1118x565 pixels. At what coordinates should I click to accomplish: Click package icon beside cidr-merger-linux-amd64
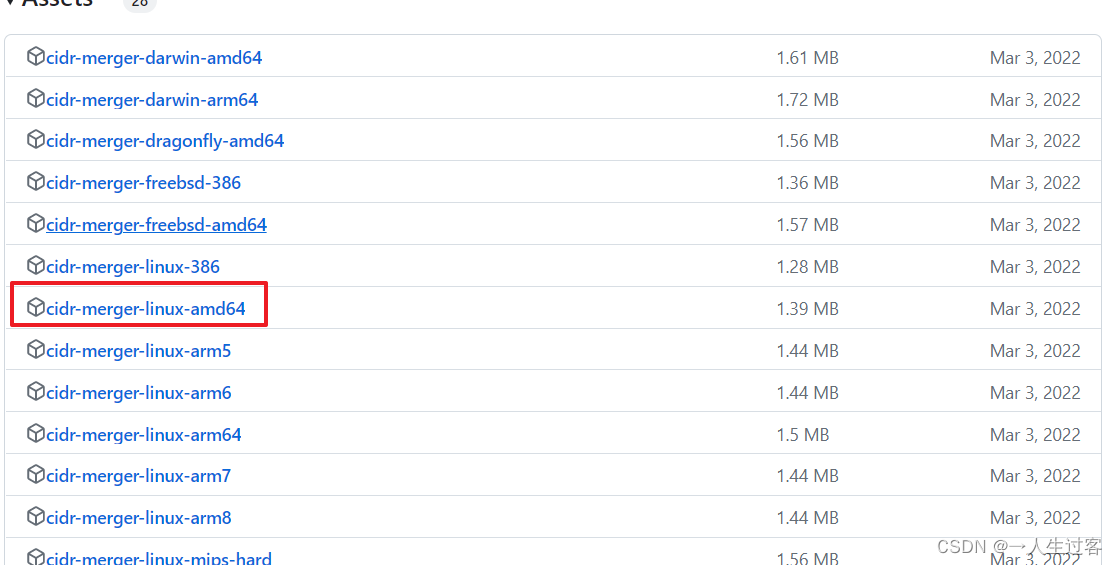[x=36, y=307]
